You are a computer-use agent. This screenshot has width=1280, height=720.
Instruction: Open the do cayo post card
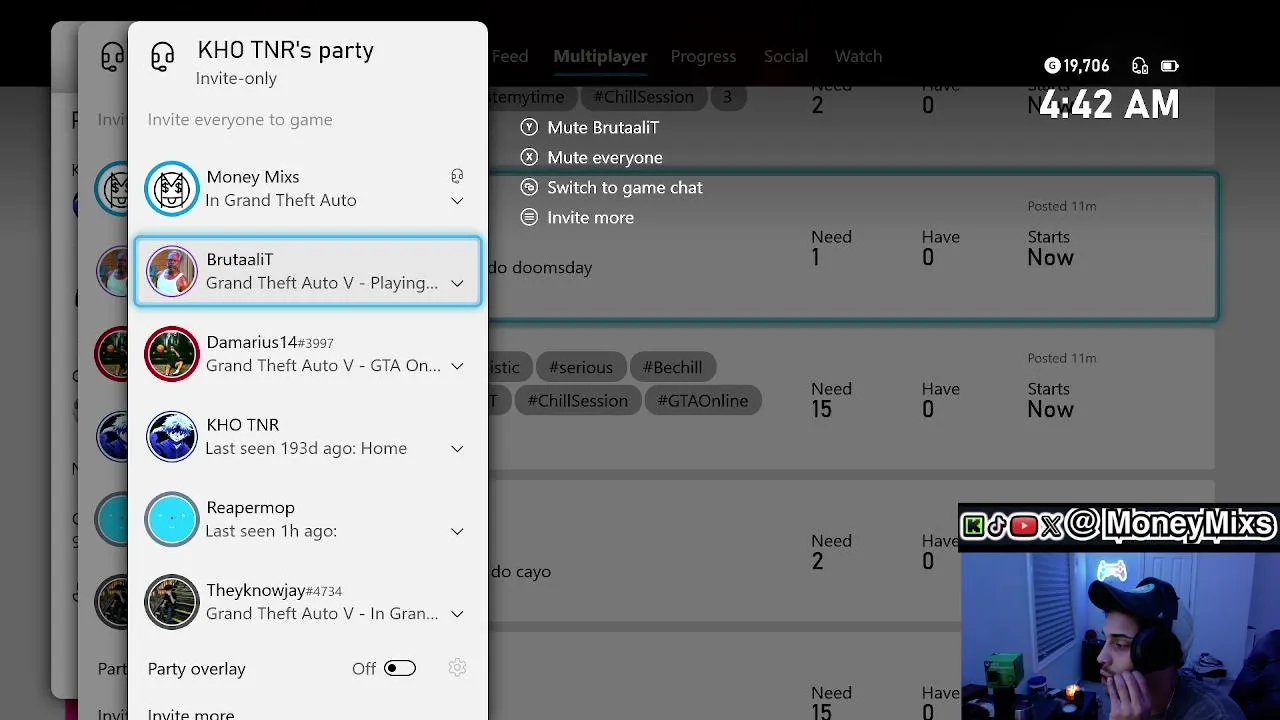[x=852, y=551]
